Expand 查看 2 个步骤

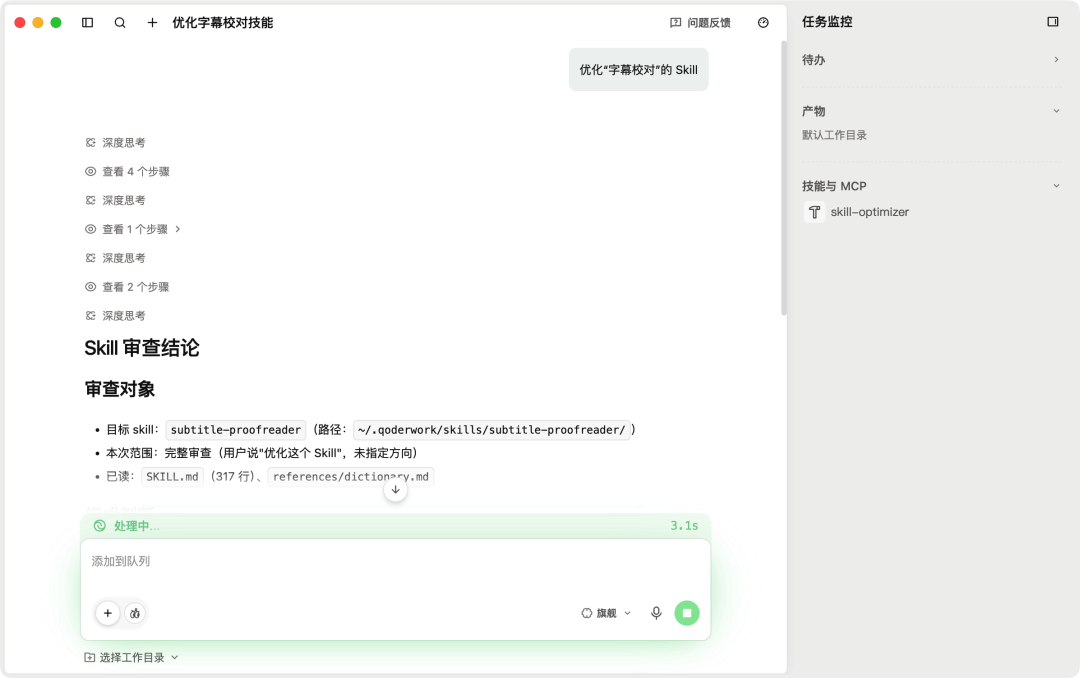click(127, 287)
